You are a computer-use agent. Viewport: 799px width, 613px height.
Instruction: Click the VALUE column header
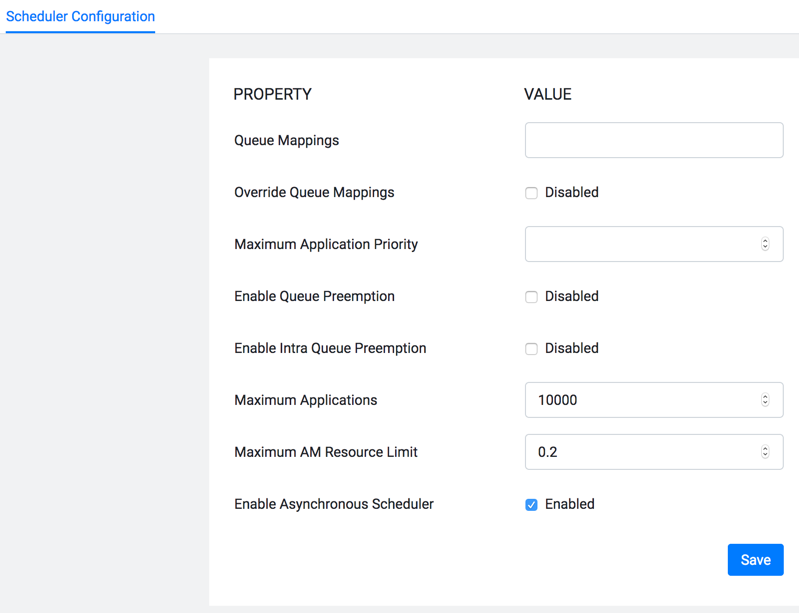pyautogui.click(x=547, y=95)
